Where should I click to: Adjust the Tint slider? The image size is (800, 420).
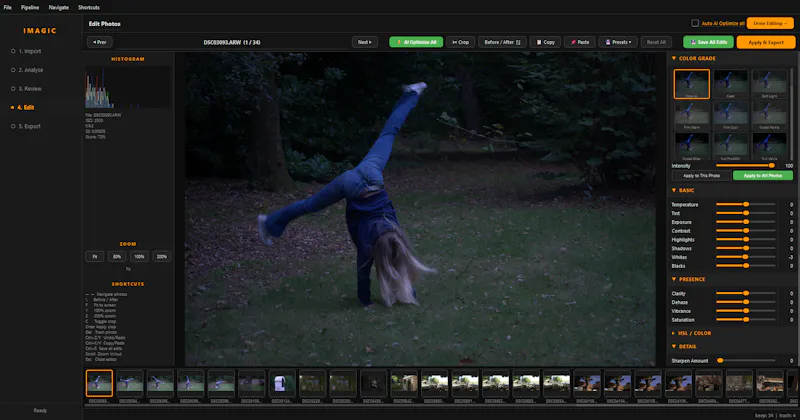745,213
